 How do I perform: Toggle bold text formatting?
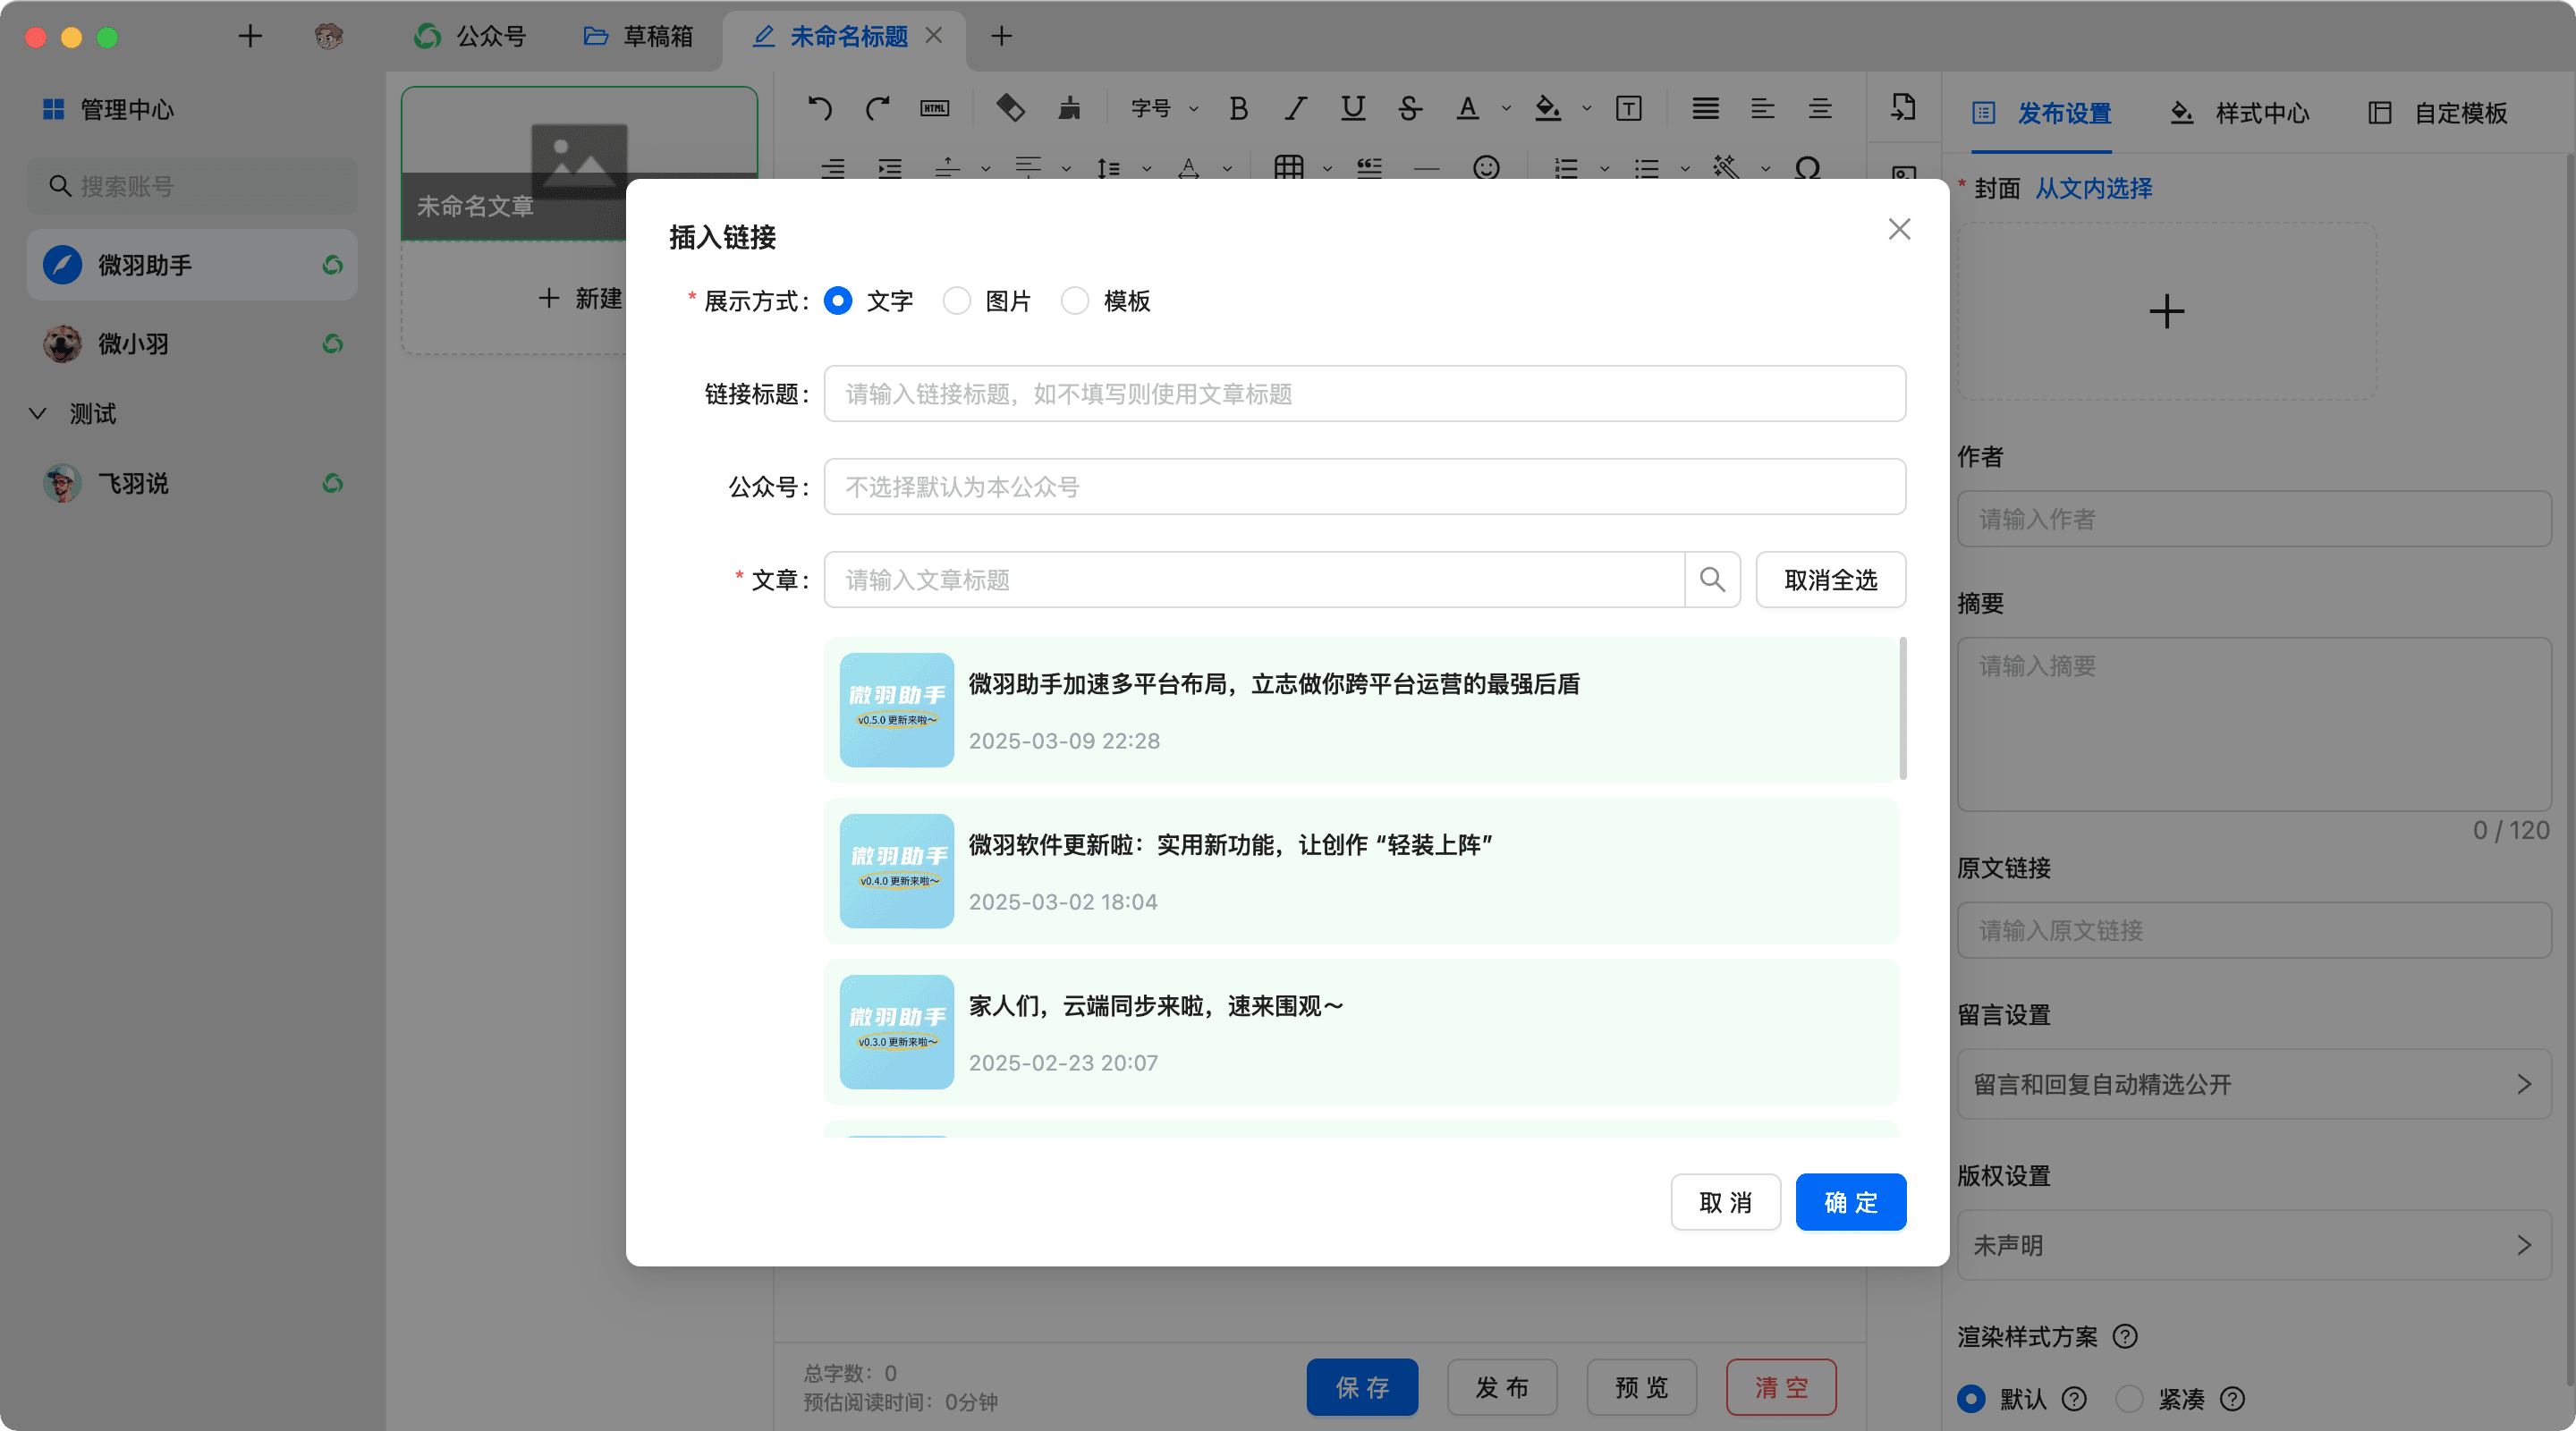pyautogui.click(x=1238, y=108)
